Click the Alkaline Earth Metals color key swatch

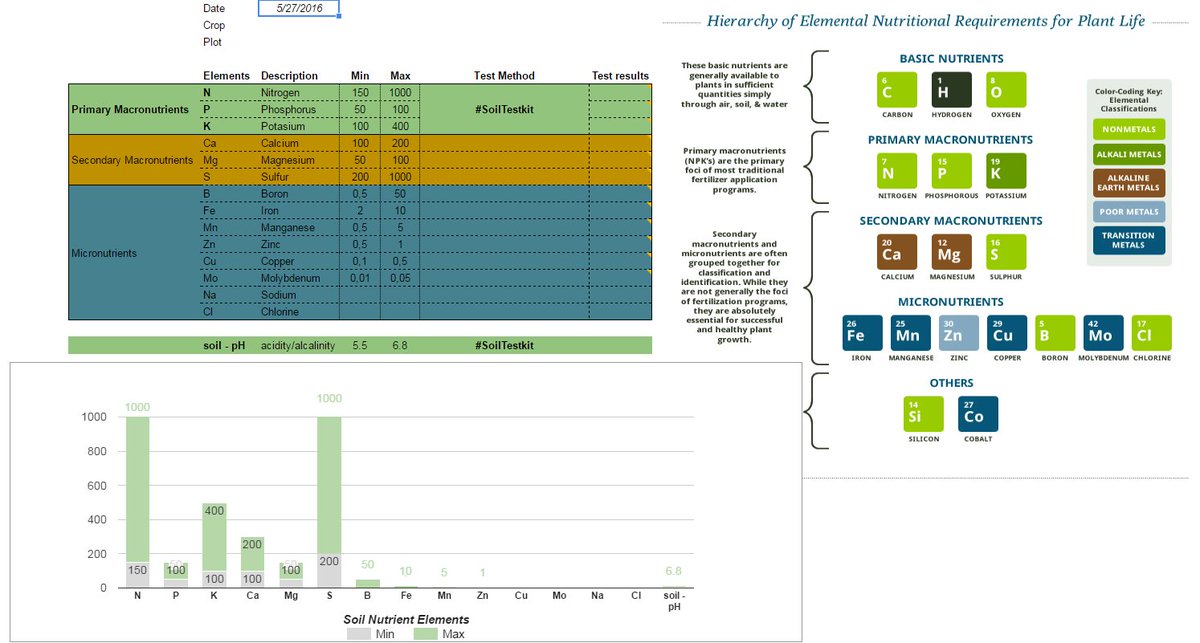click(1128, 182)
